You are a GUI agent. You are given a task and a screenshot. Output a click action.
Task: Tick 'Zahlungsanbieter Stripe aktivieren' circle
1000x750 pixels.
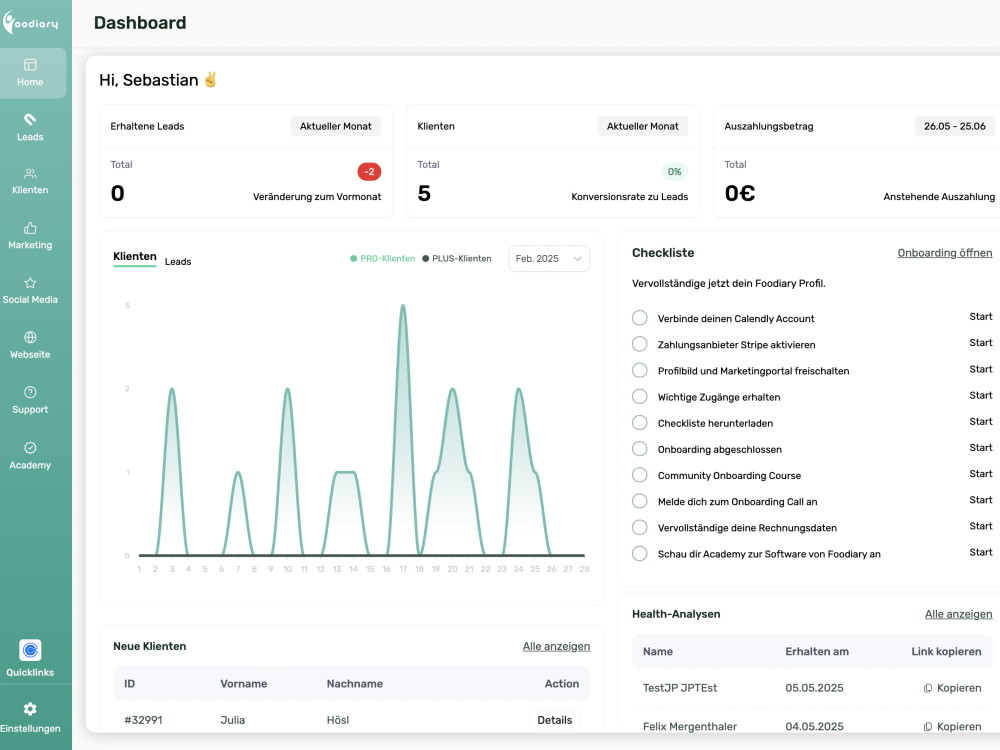(x=640, y=344)
